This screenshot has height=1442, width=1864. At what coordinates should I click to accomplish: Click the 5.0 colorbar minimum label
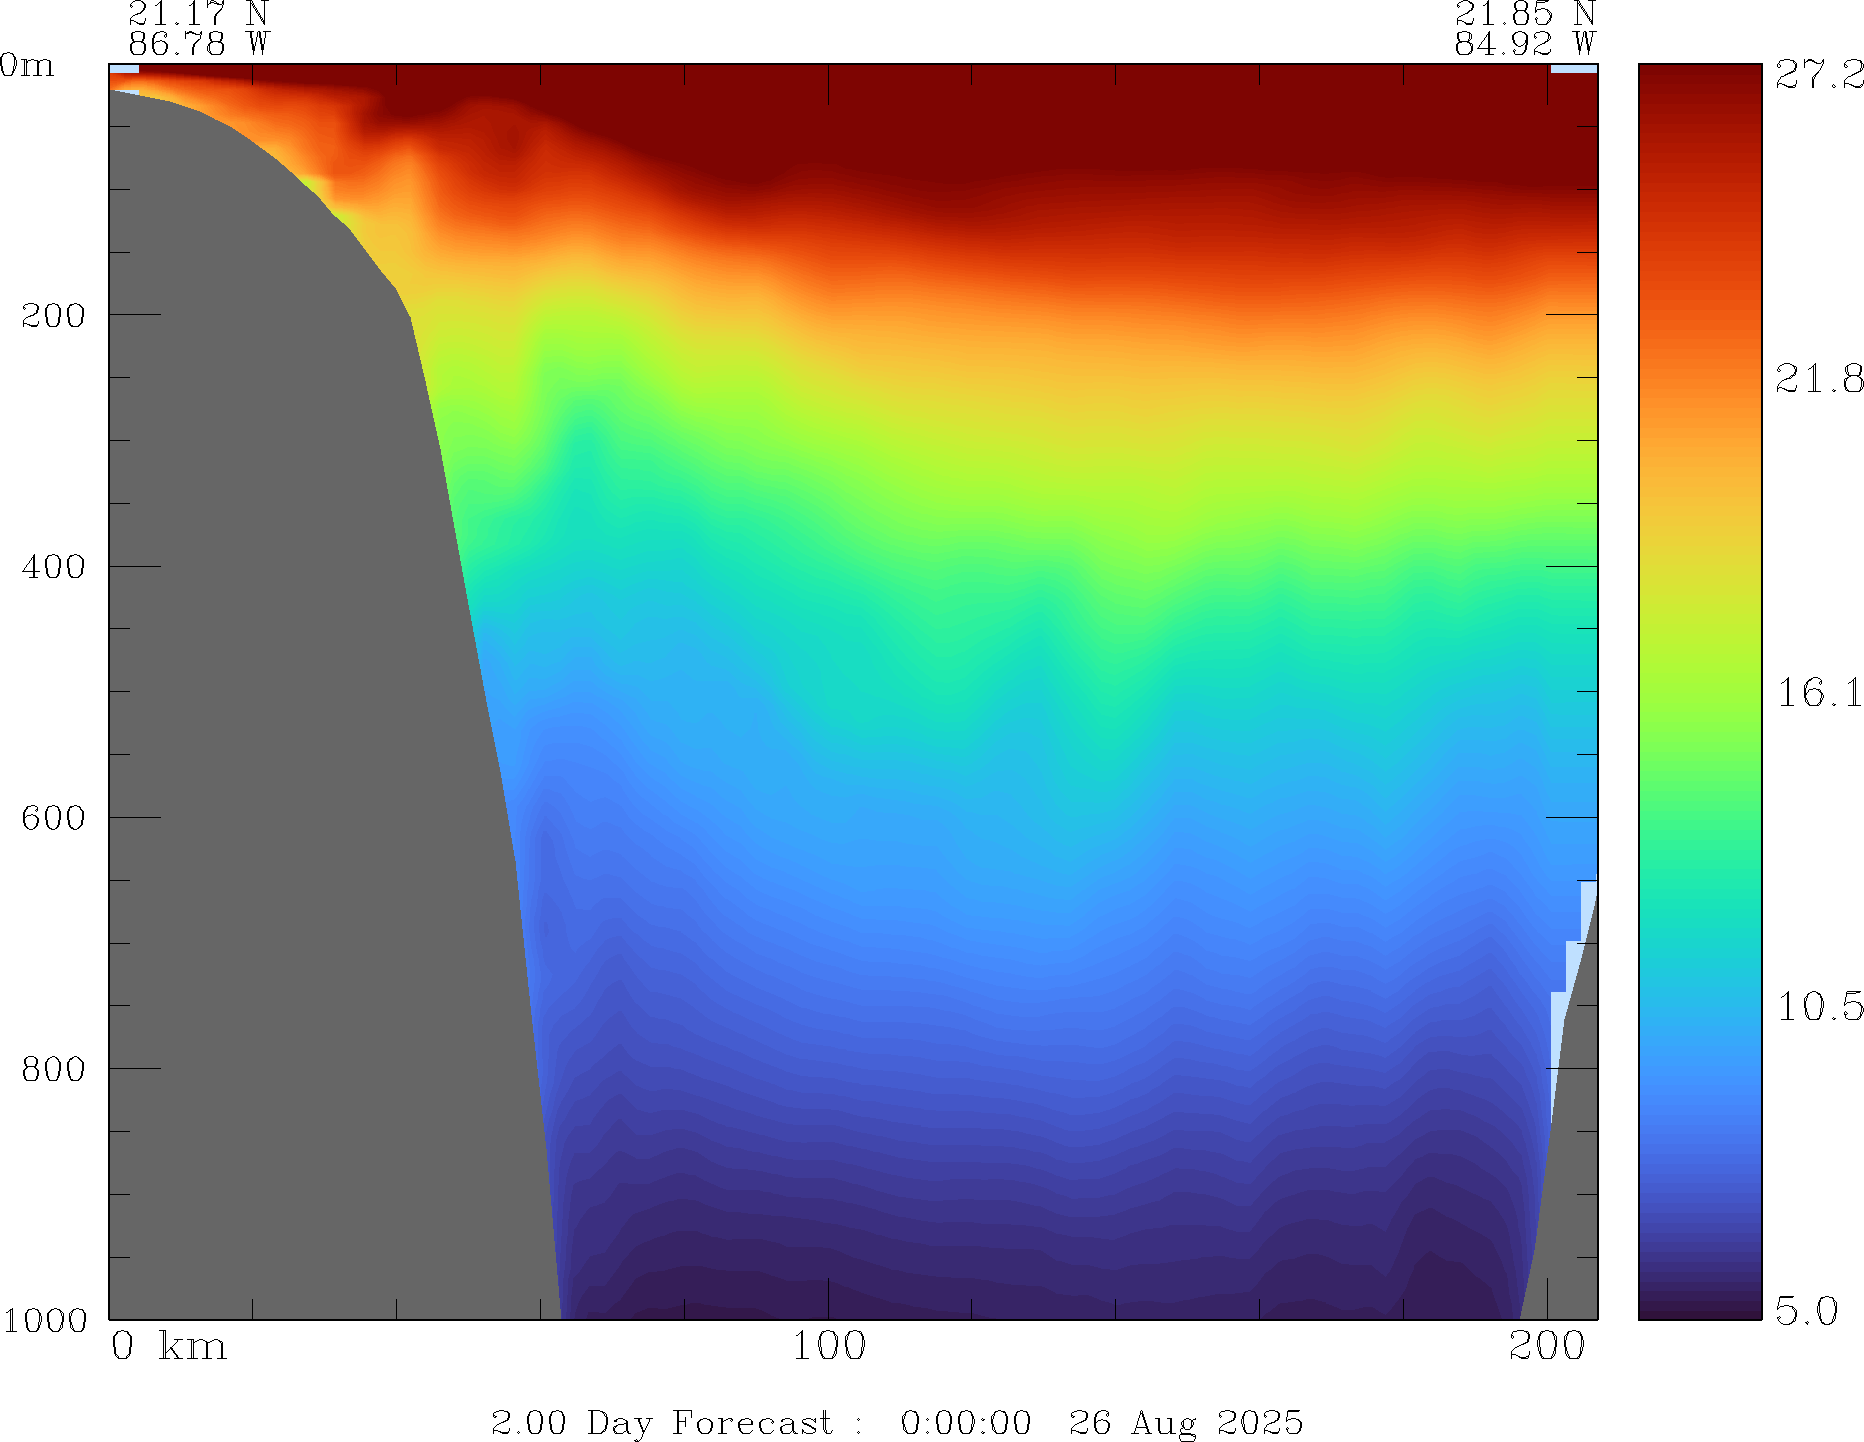[x=1806, y=1310]
